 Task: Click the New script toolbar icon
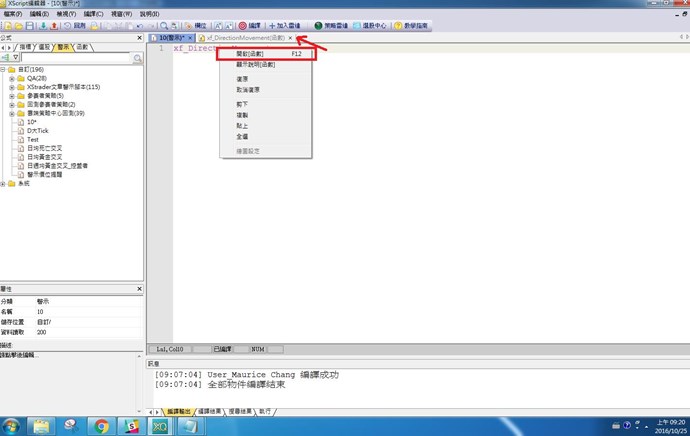click(x=8, y=26)
